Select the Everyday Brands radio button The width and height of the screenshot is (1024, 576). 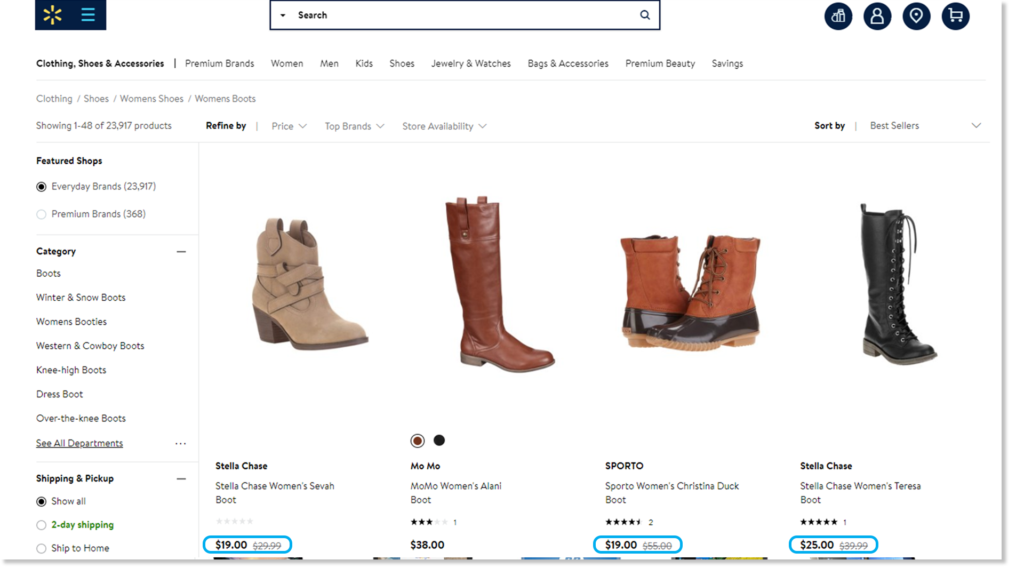point(41,187)
